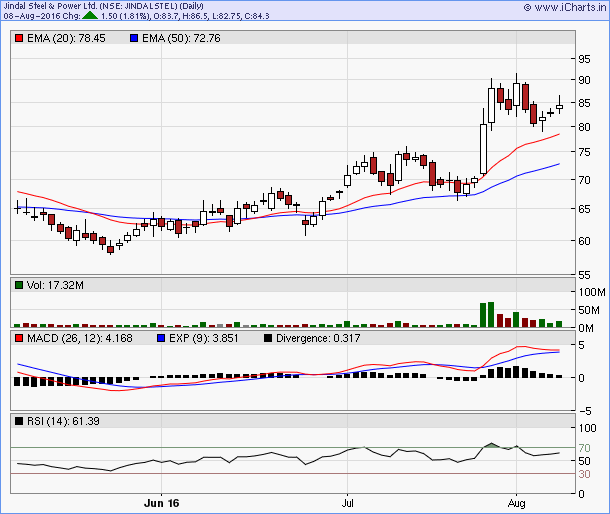The height and width of the screenshot is (514, 610).
Task: Click the last candlestick on the price chart
Action: [559, 106]
